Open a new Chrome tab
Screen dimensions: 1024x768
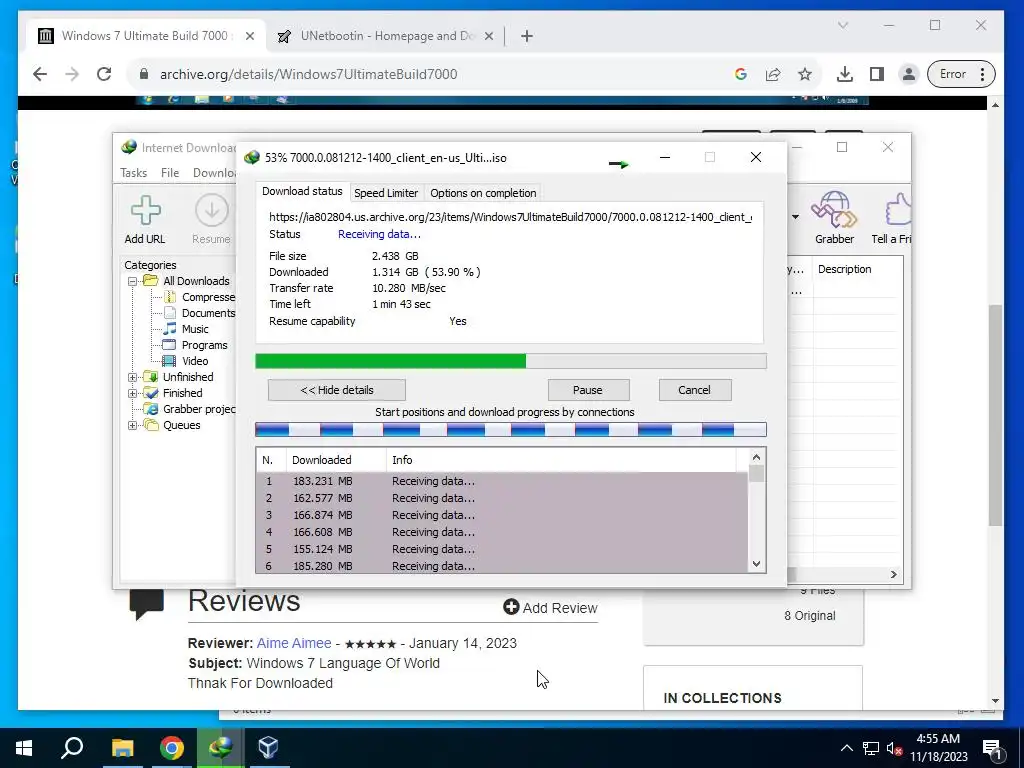pos(527,36)
